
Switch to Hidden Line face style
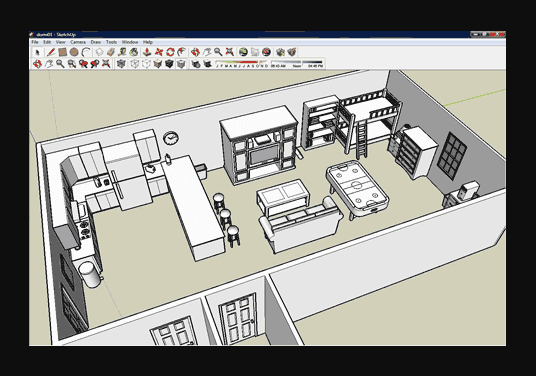(146, 64)
